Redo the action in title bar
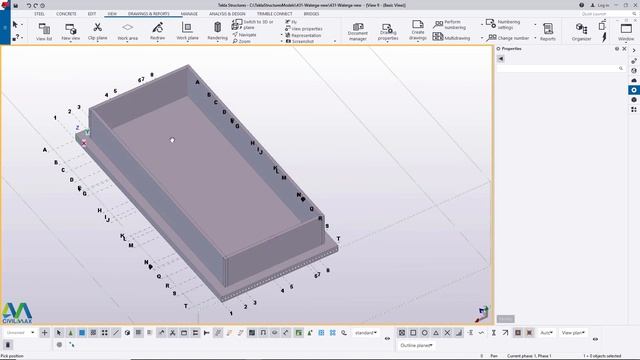Viewport: 640px width, 360px height. pos(36,6)
